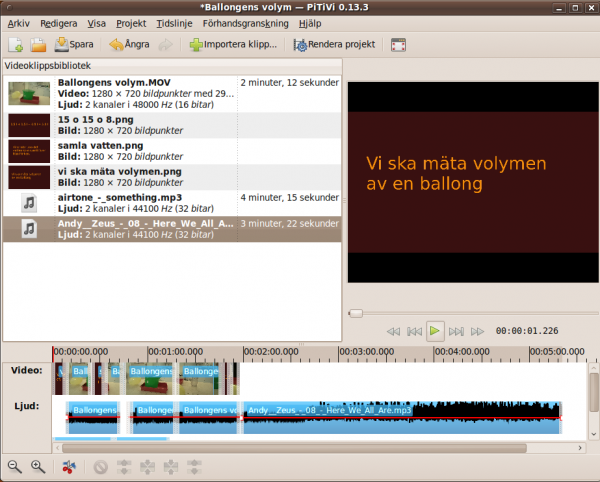The image size is (600, 482).
Task: Open the Tidslinje menu
Action: 174,23
